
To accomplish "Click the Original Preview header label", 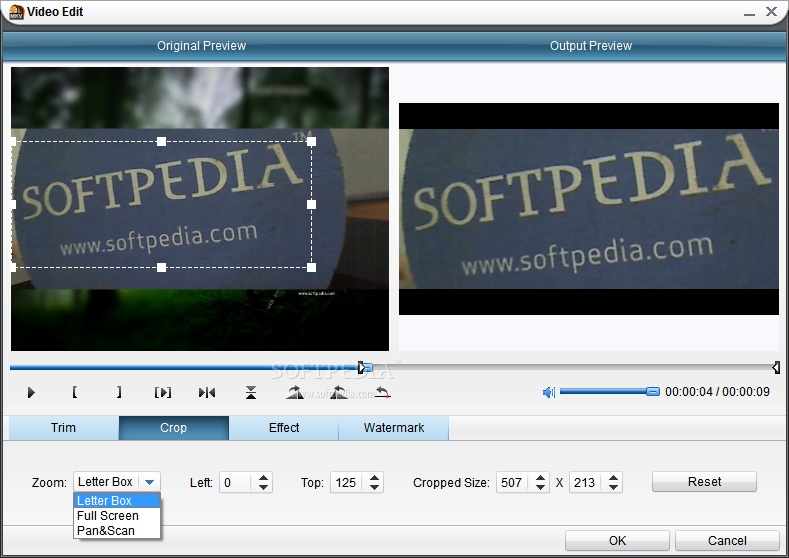I will coord(201,46).
